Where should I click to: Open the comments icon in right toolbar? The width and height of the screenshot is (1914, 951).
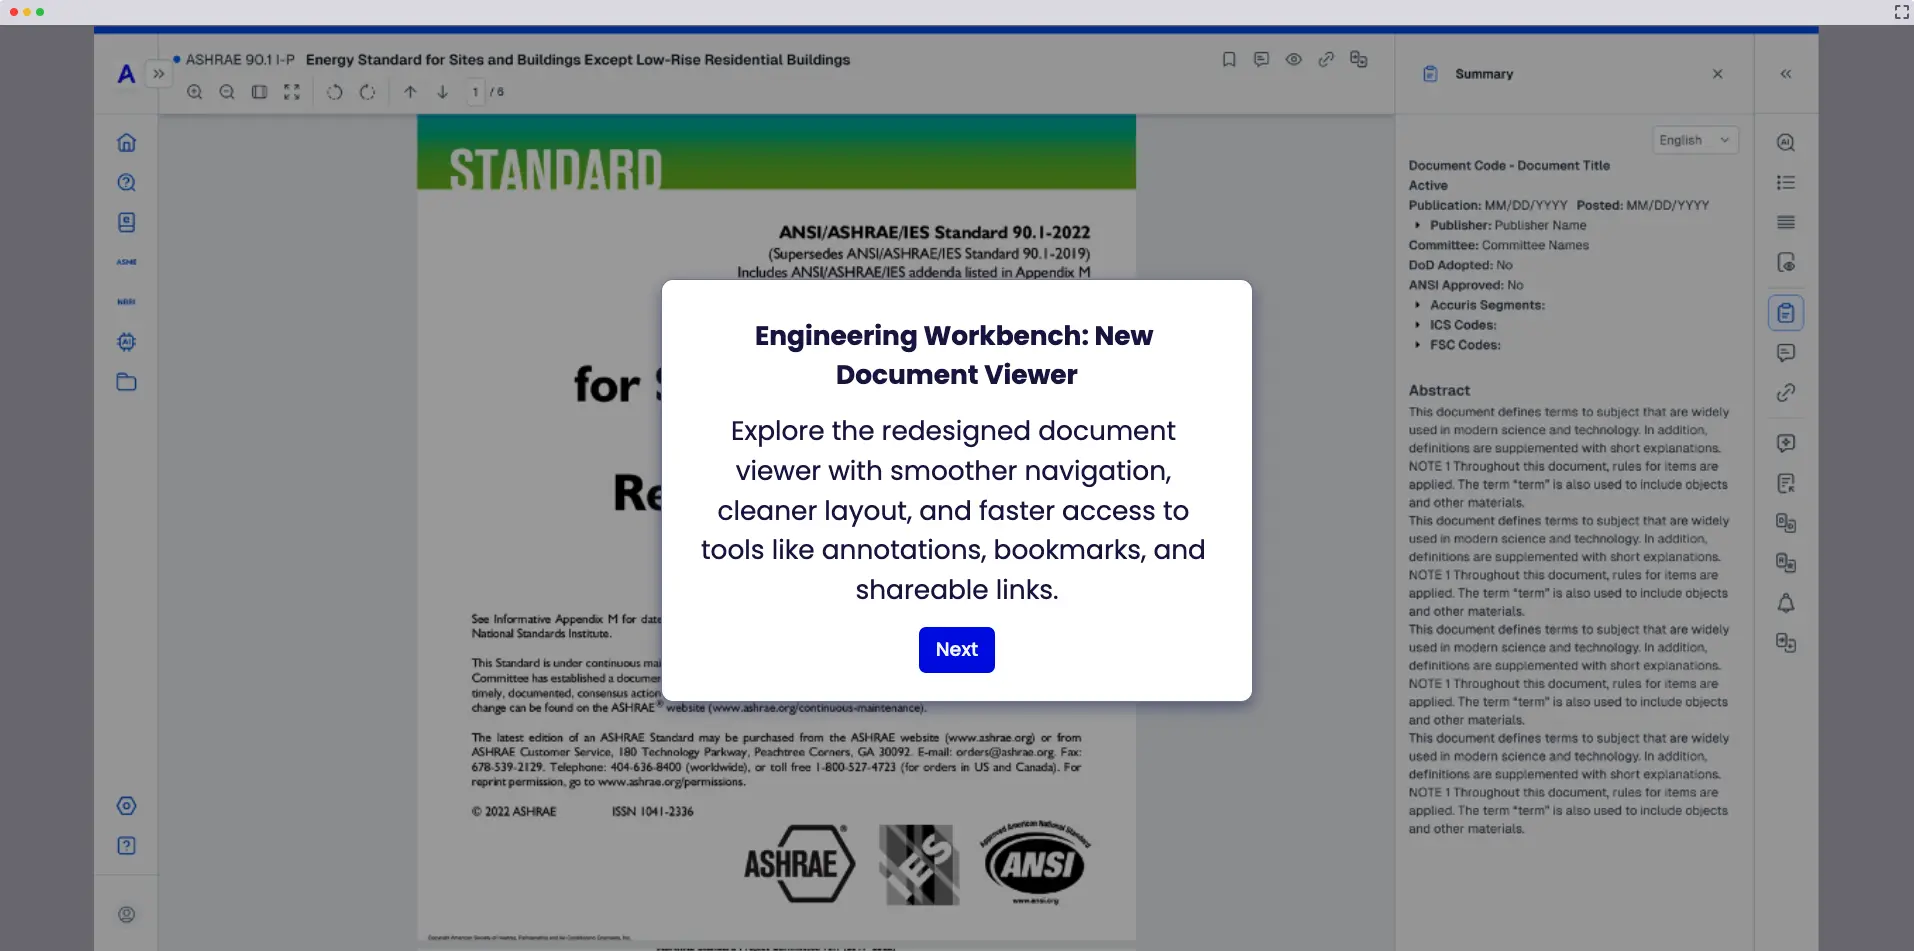coord(1786,353)
